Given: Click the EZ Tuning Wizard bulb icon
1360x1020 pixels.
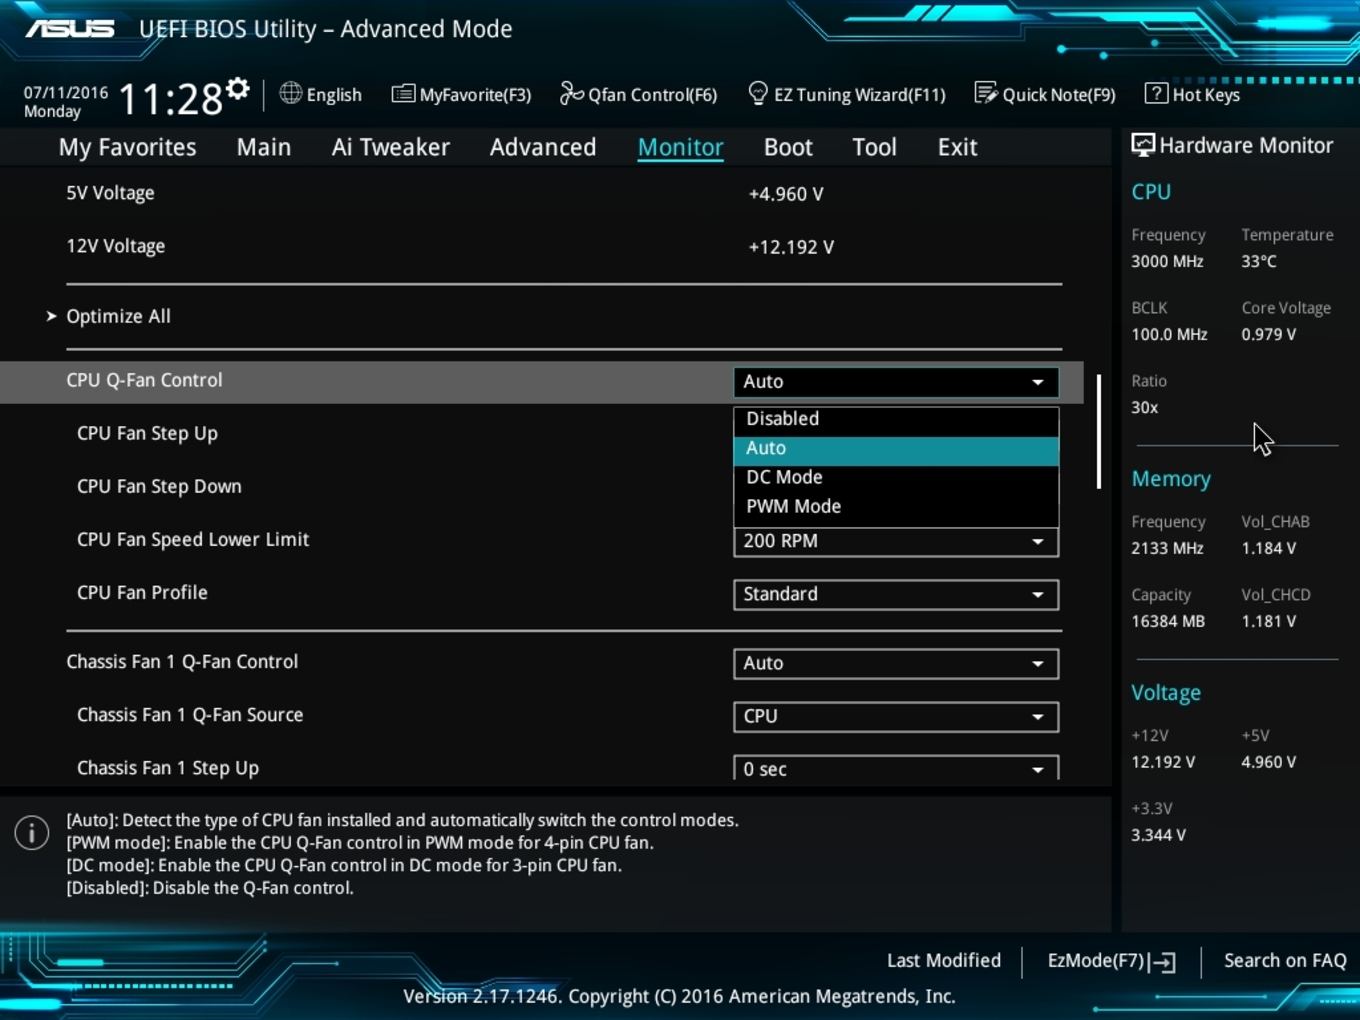Looking at the screenshot, I should tap(758, 93).
